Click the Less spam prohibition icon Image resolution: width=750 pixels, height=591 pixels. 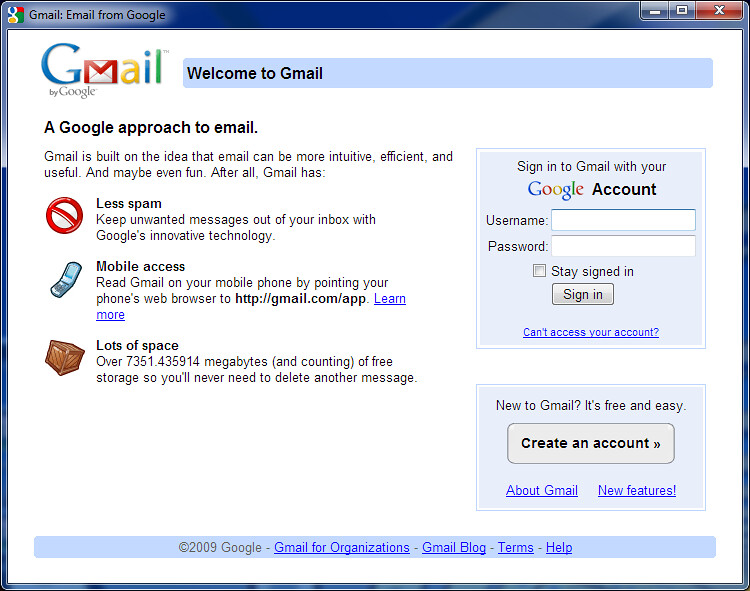[65, 216]
